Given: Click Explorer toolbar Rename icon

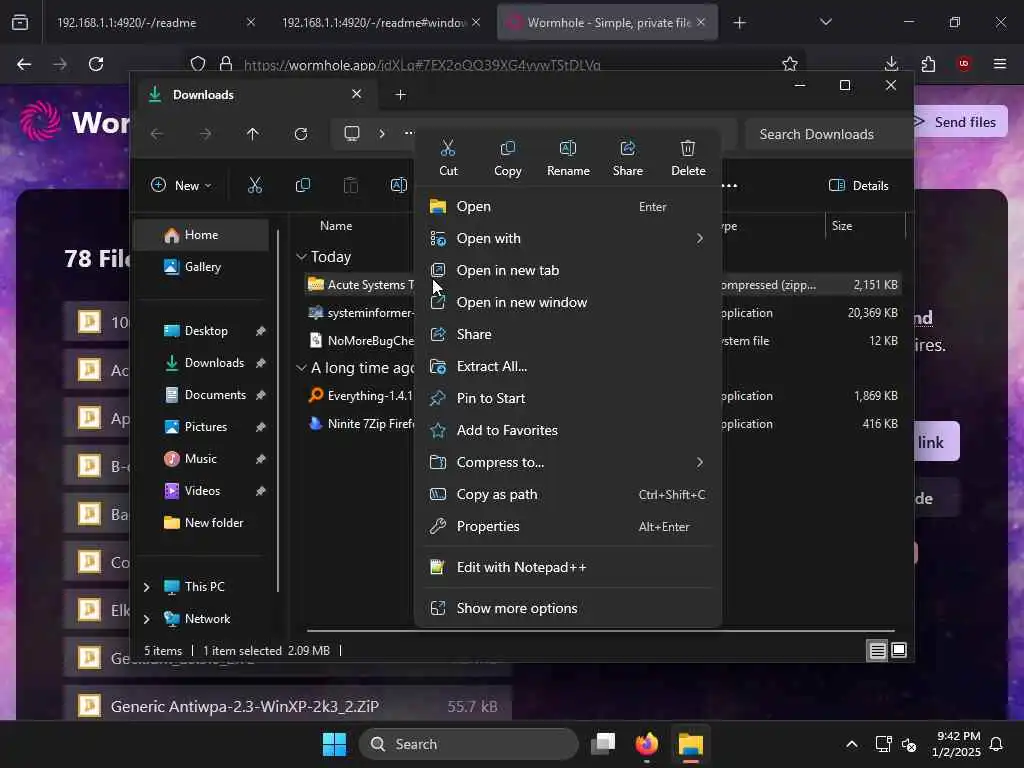Looking at the screenshot, I should click(x=398, y=185).
